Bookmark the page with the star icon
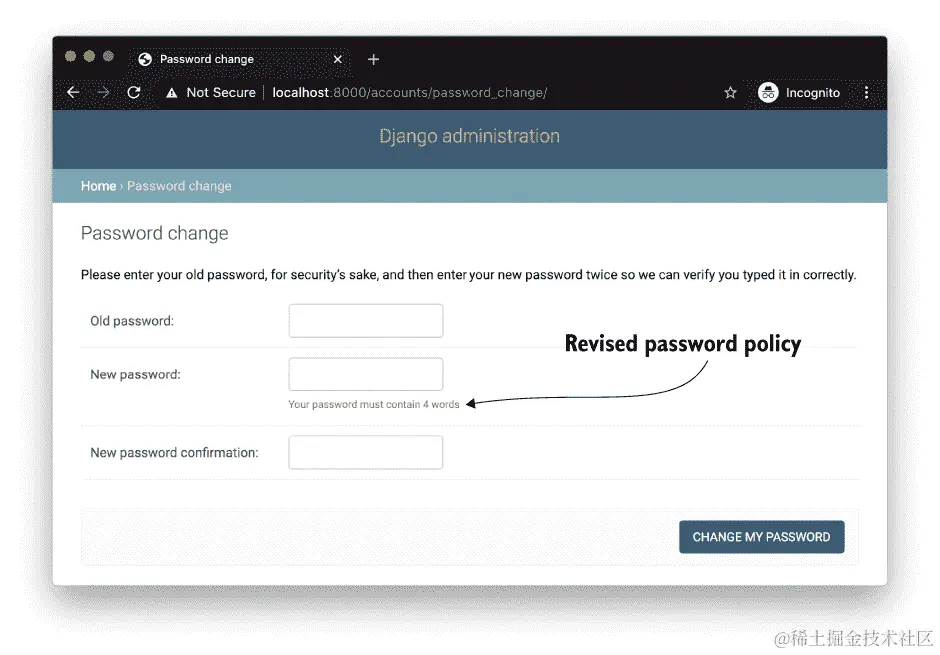This screenshot has width=940, height=655. (x=730, y=92)
